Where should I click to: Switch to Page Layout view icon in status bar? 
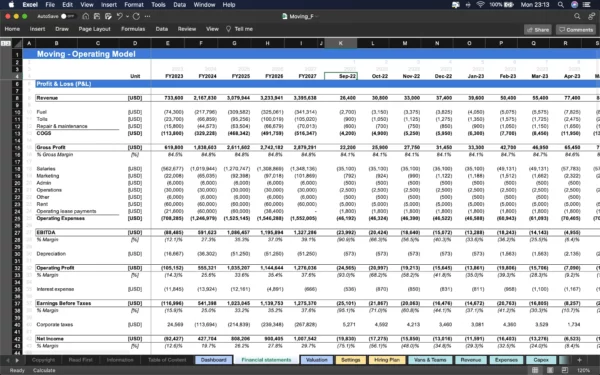[550, 370]
